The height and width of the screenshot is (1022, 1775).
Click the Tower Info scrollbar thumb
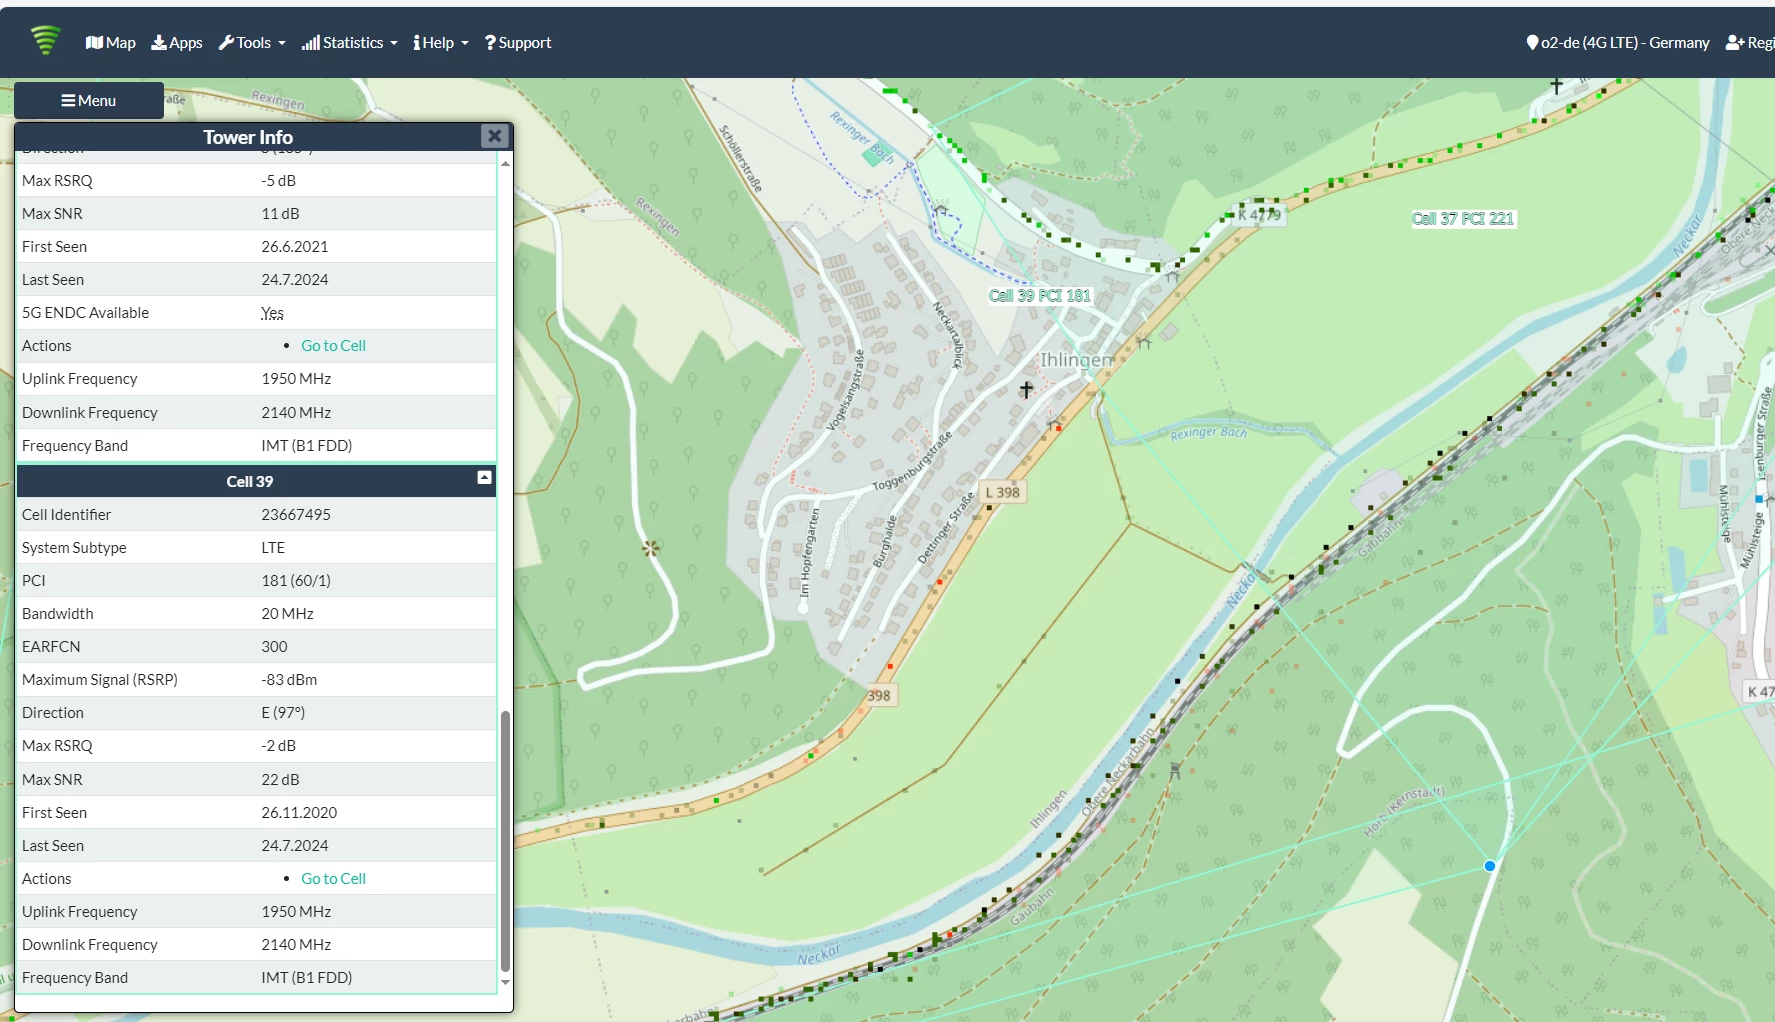click(x=505, y=841)
